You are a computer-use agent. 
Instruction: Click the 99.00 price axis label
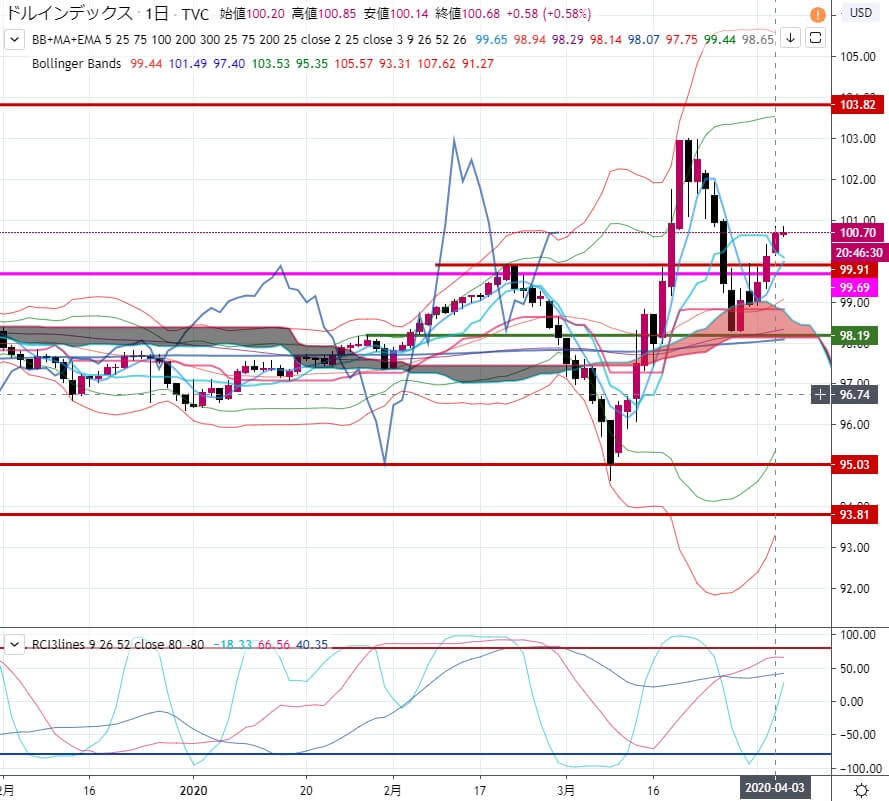pos(854,303)
